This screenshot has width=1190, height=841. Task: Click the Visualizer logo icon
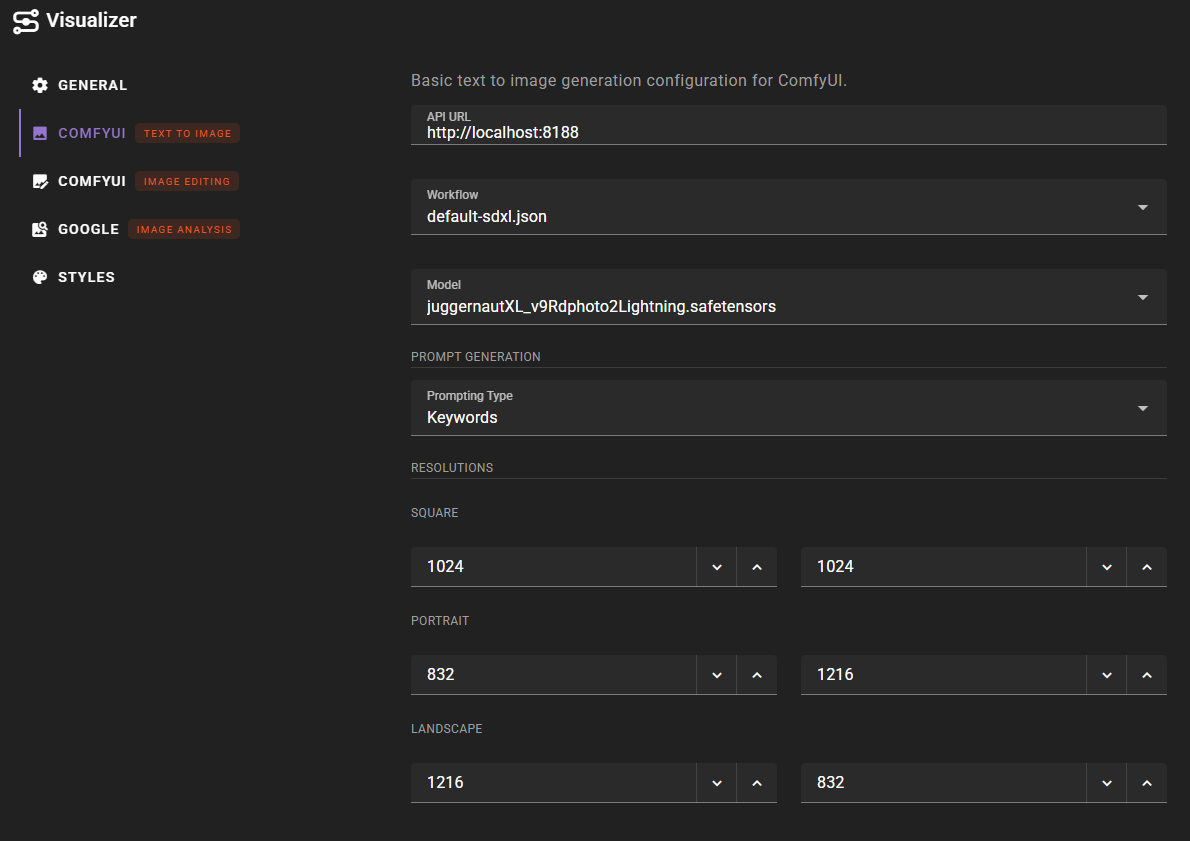[26, 20]
